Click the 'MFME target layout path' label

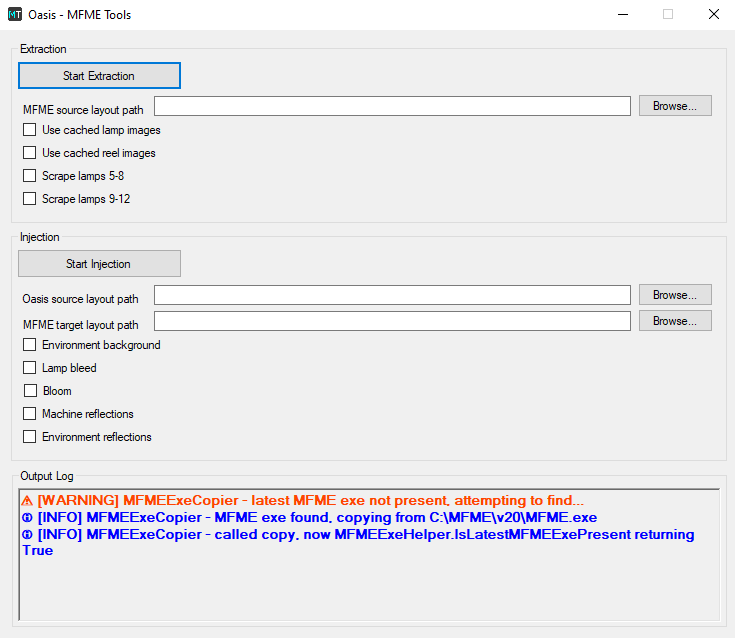(81, 325)
